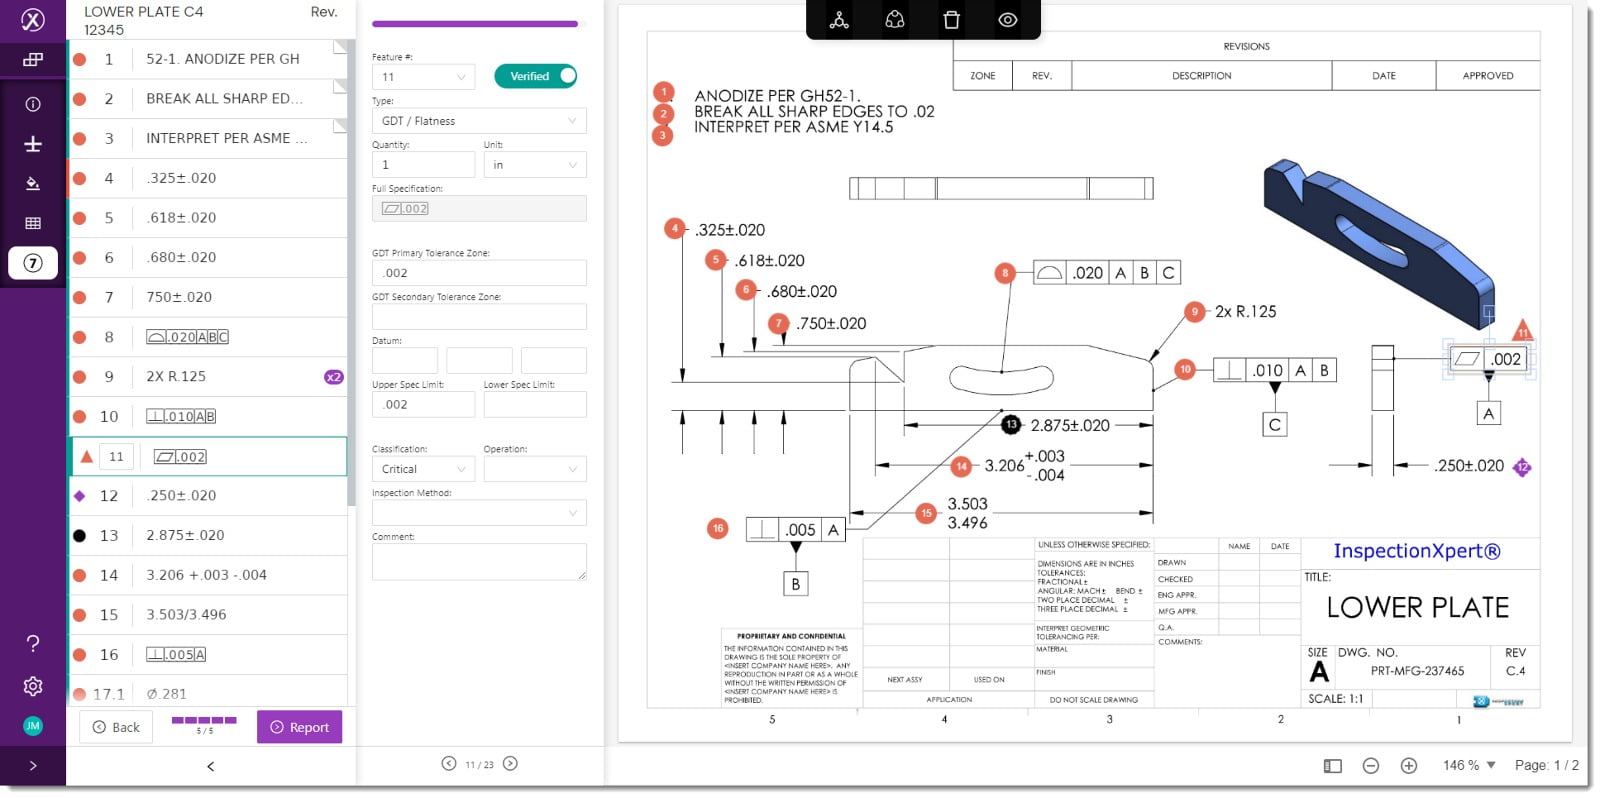Toggle the Verified switch
This screenshot has height=798, width=1600.
536,76
